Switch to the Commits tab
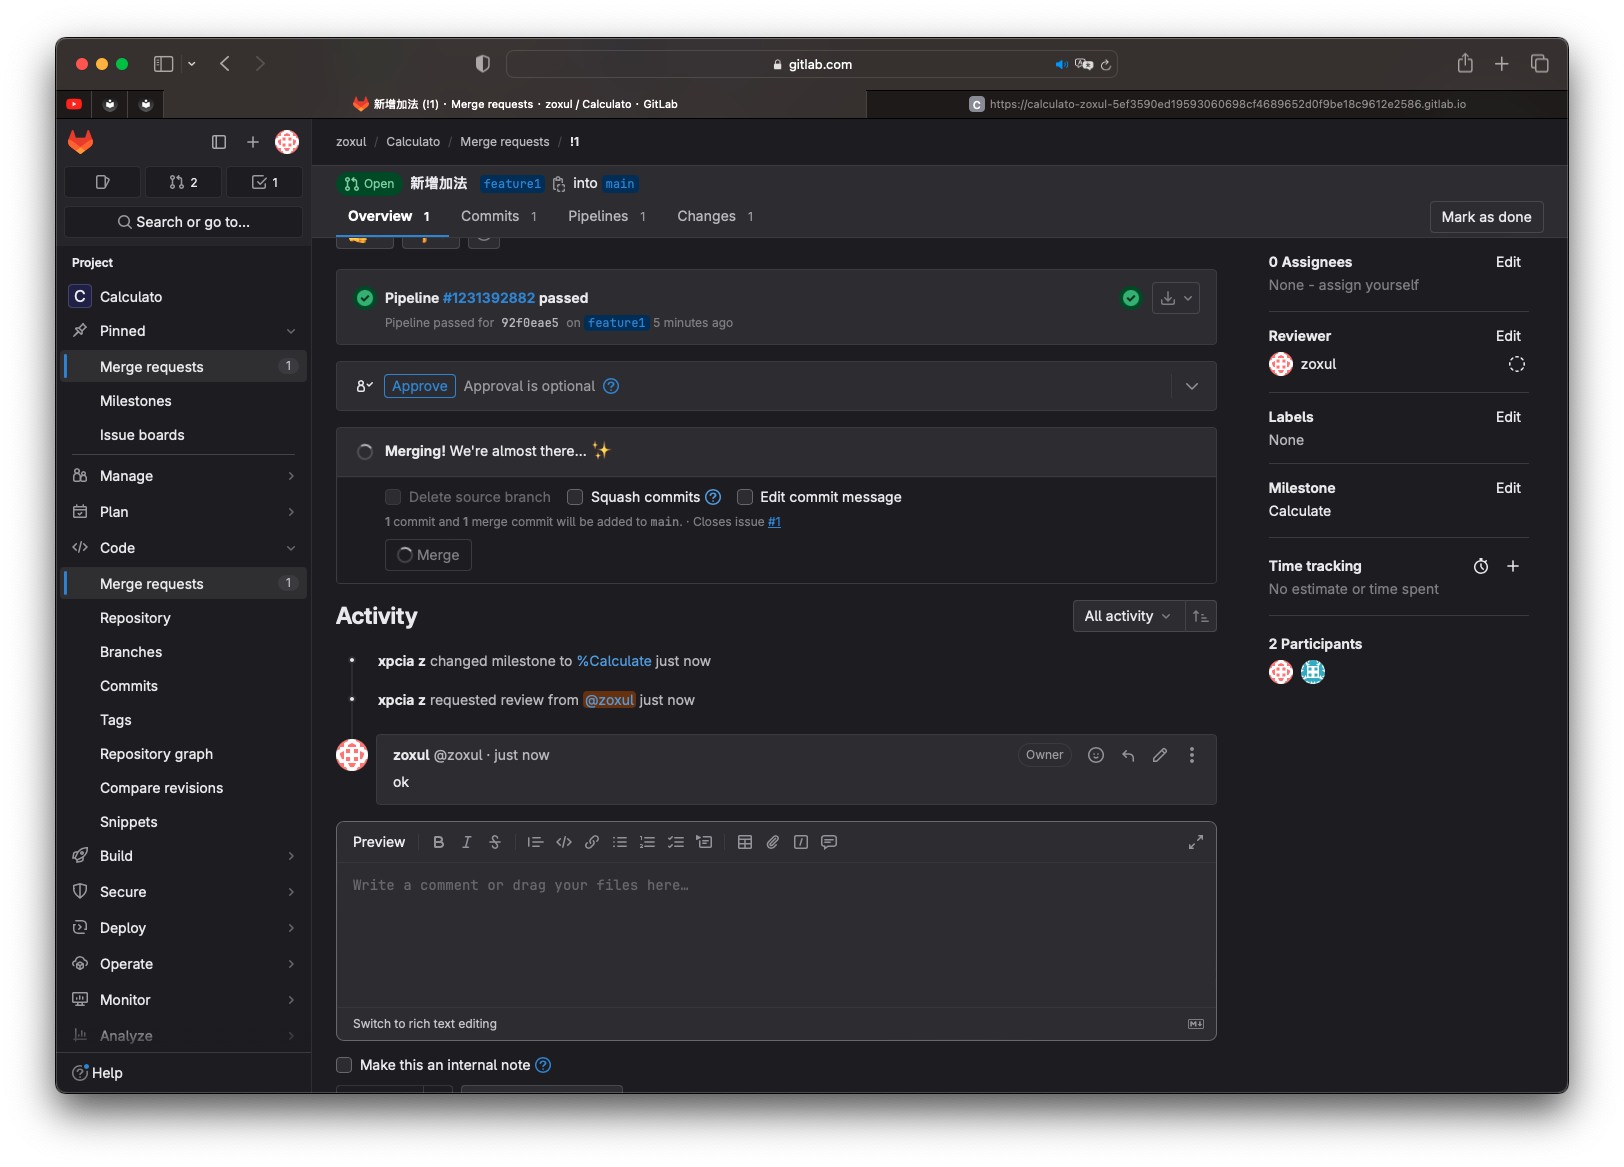The image size is (1624, 1167). 490,216
